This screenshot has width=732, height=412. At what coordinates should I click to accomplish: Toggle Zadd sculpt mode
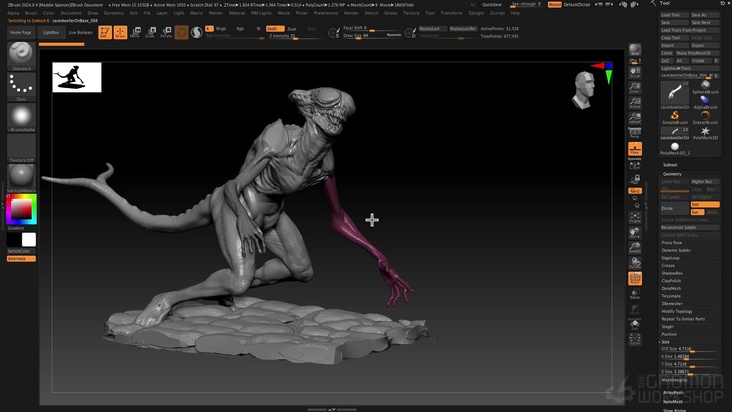point(273,29)
